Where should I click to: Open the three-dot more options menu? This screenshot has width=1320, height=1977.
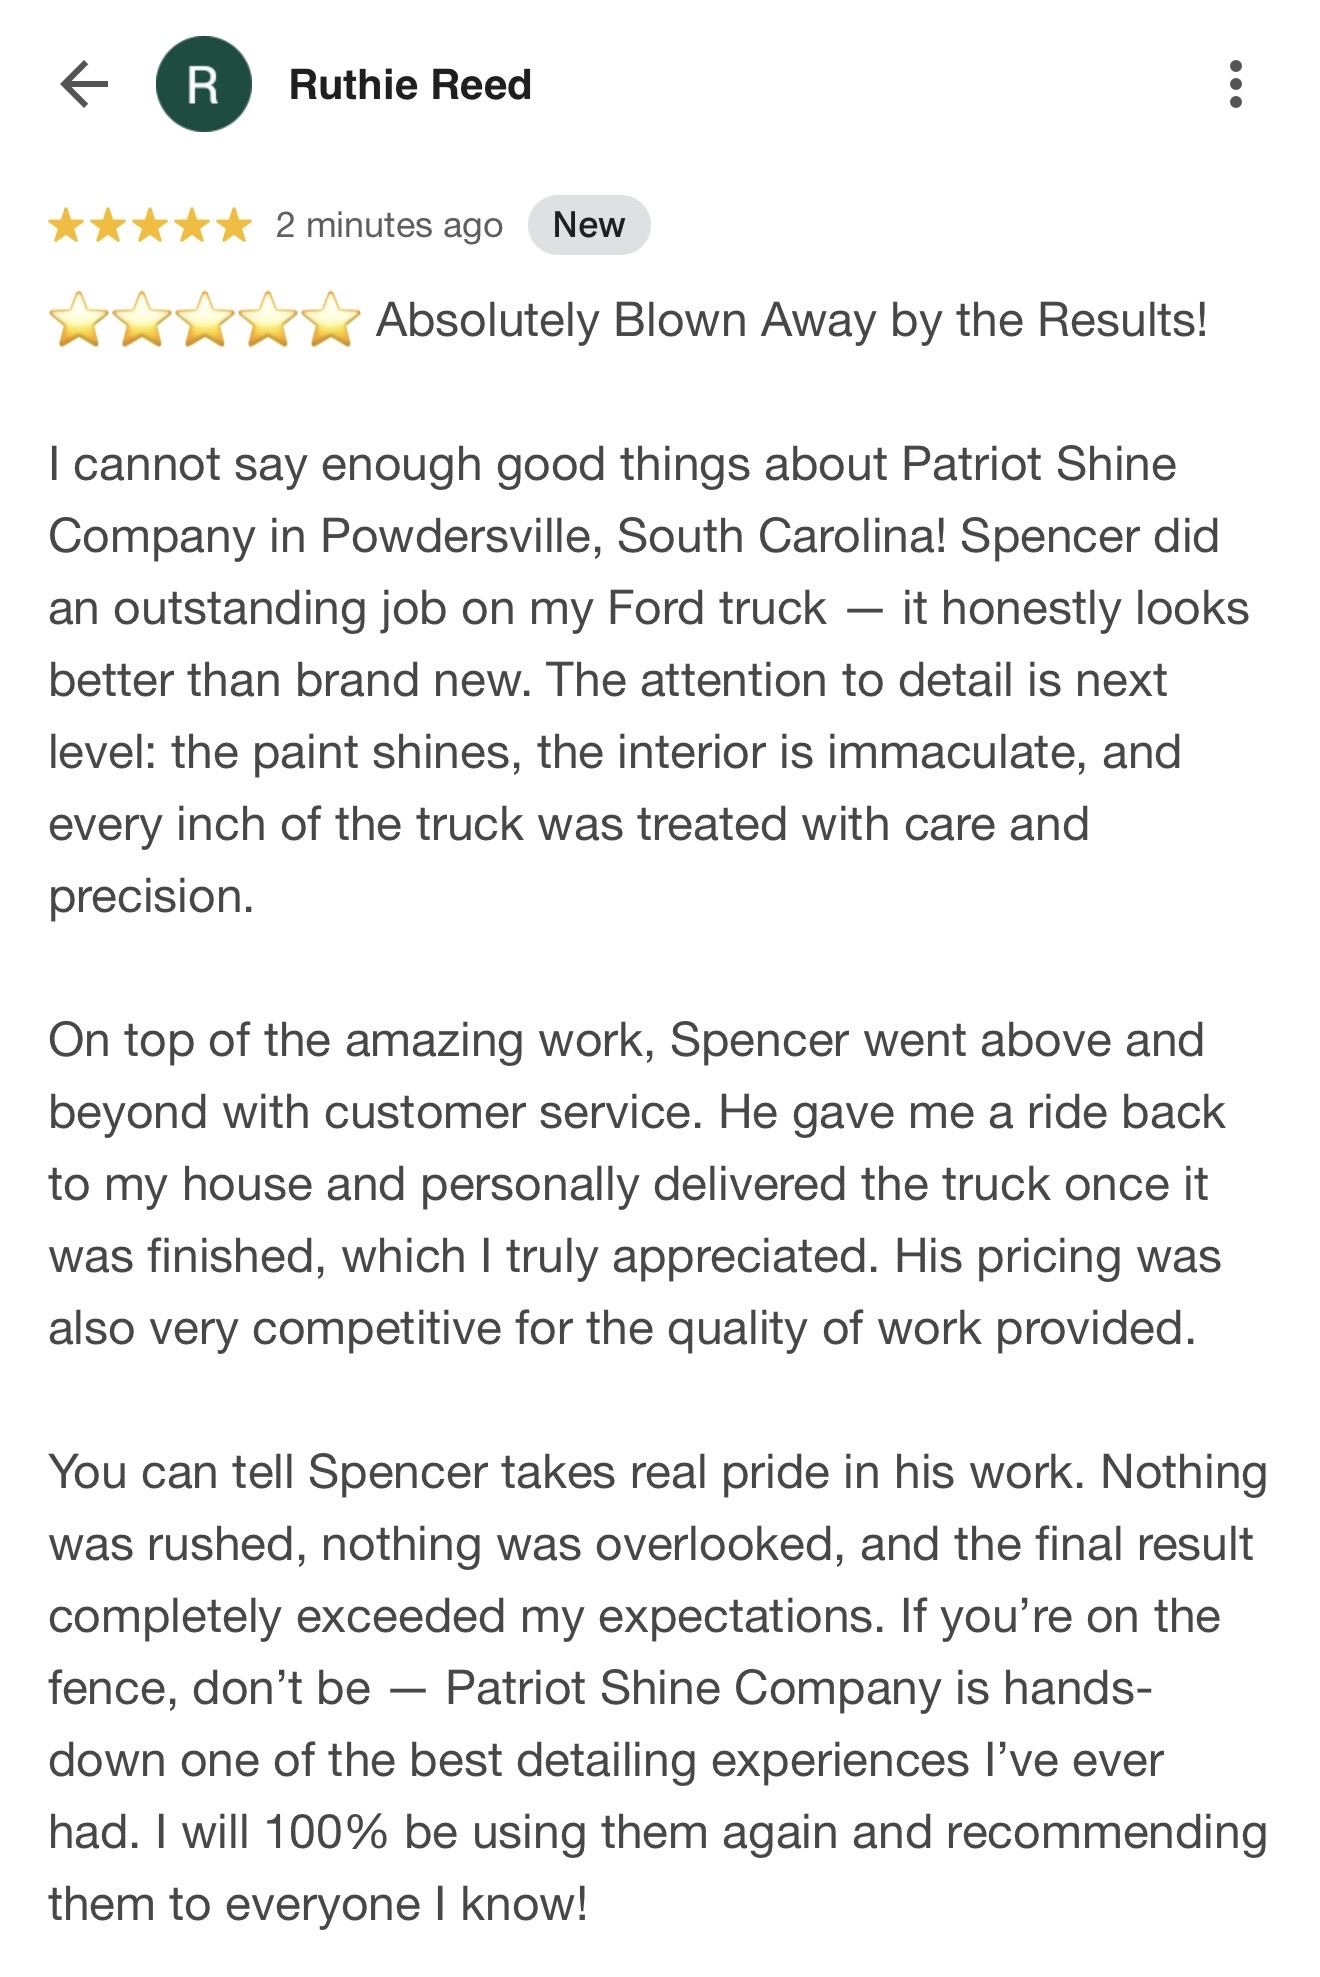[1236, 84]
